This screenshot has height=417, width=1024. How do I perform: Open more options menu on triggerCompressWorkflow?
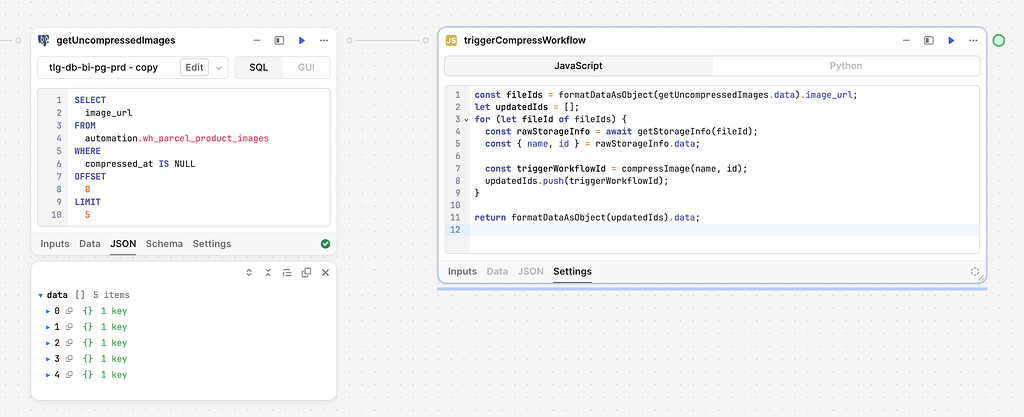(x=973, y=40)
